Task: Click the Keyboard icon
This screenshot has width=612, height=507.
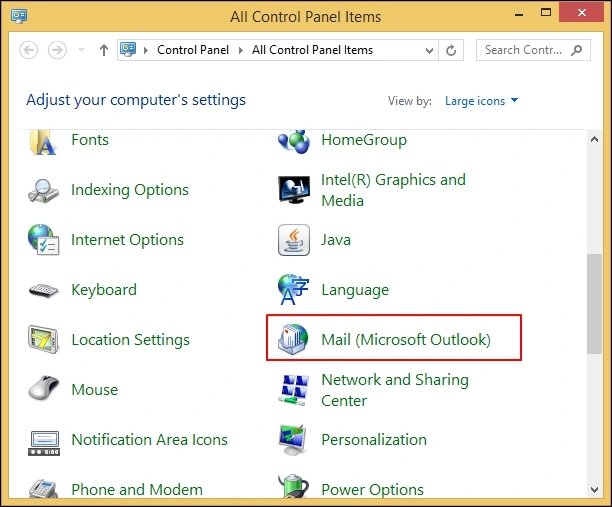Action: pos(43,290)
